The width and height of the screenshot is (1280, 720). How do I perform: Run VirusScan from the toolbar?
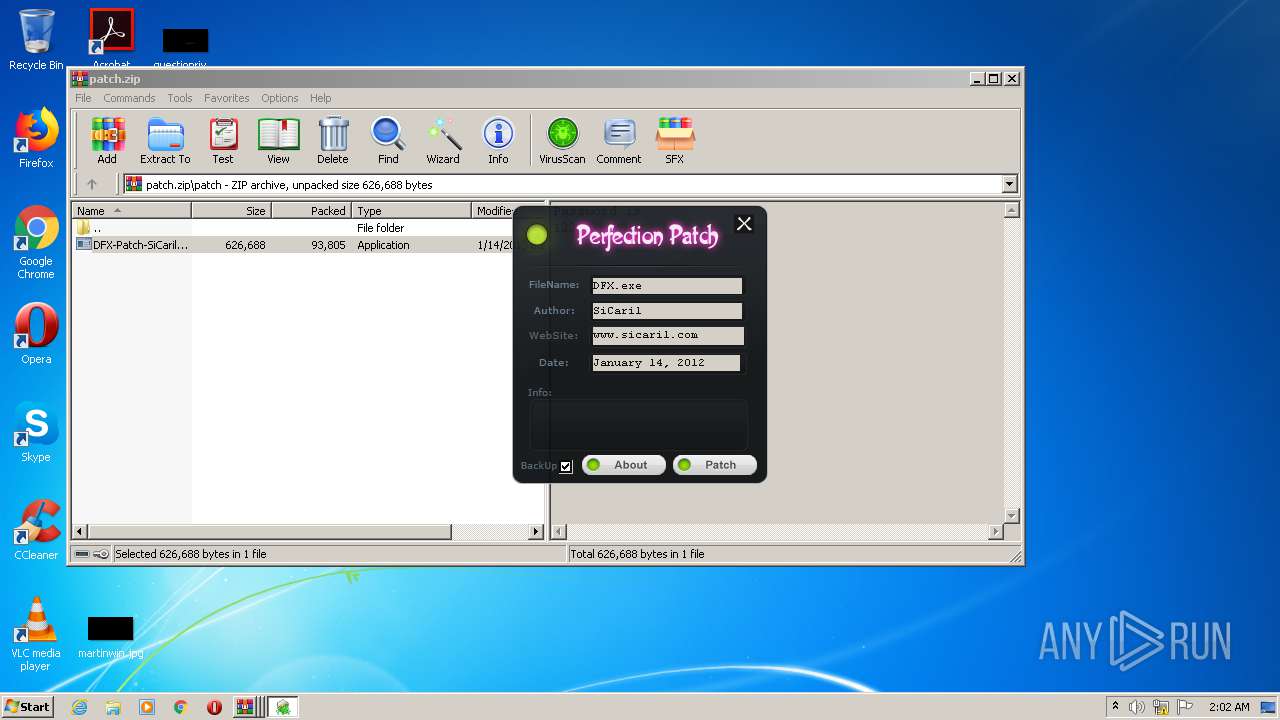[562, 140]
